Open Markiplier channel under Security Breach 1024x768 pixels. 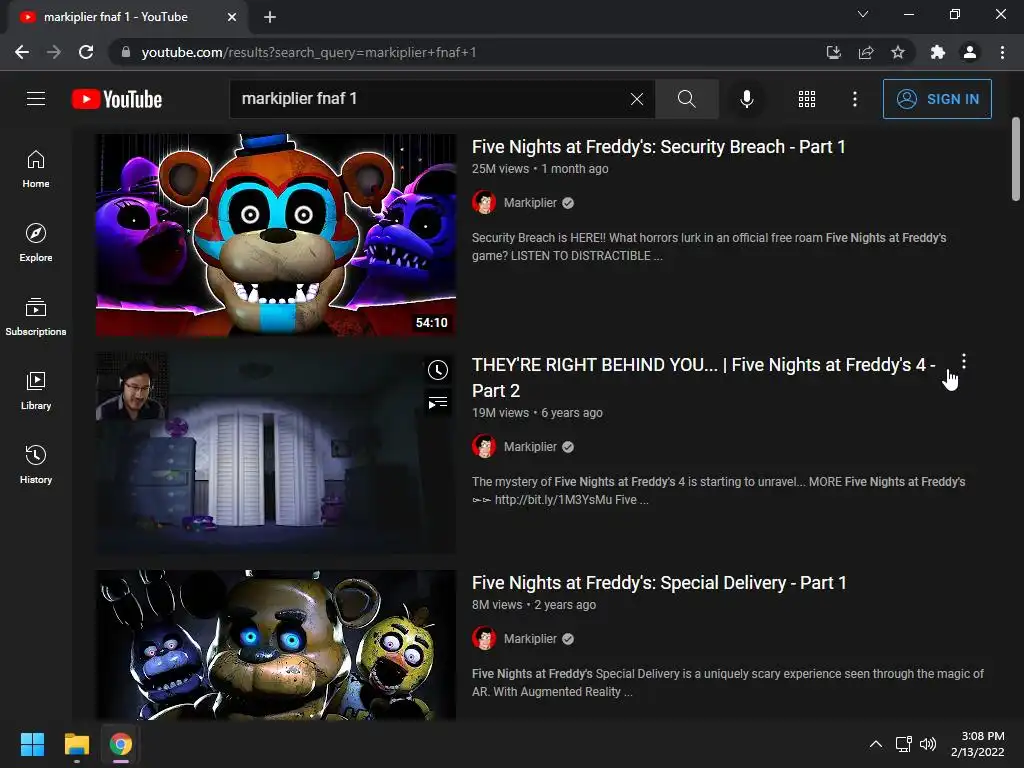[530, 202]
